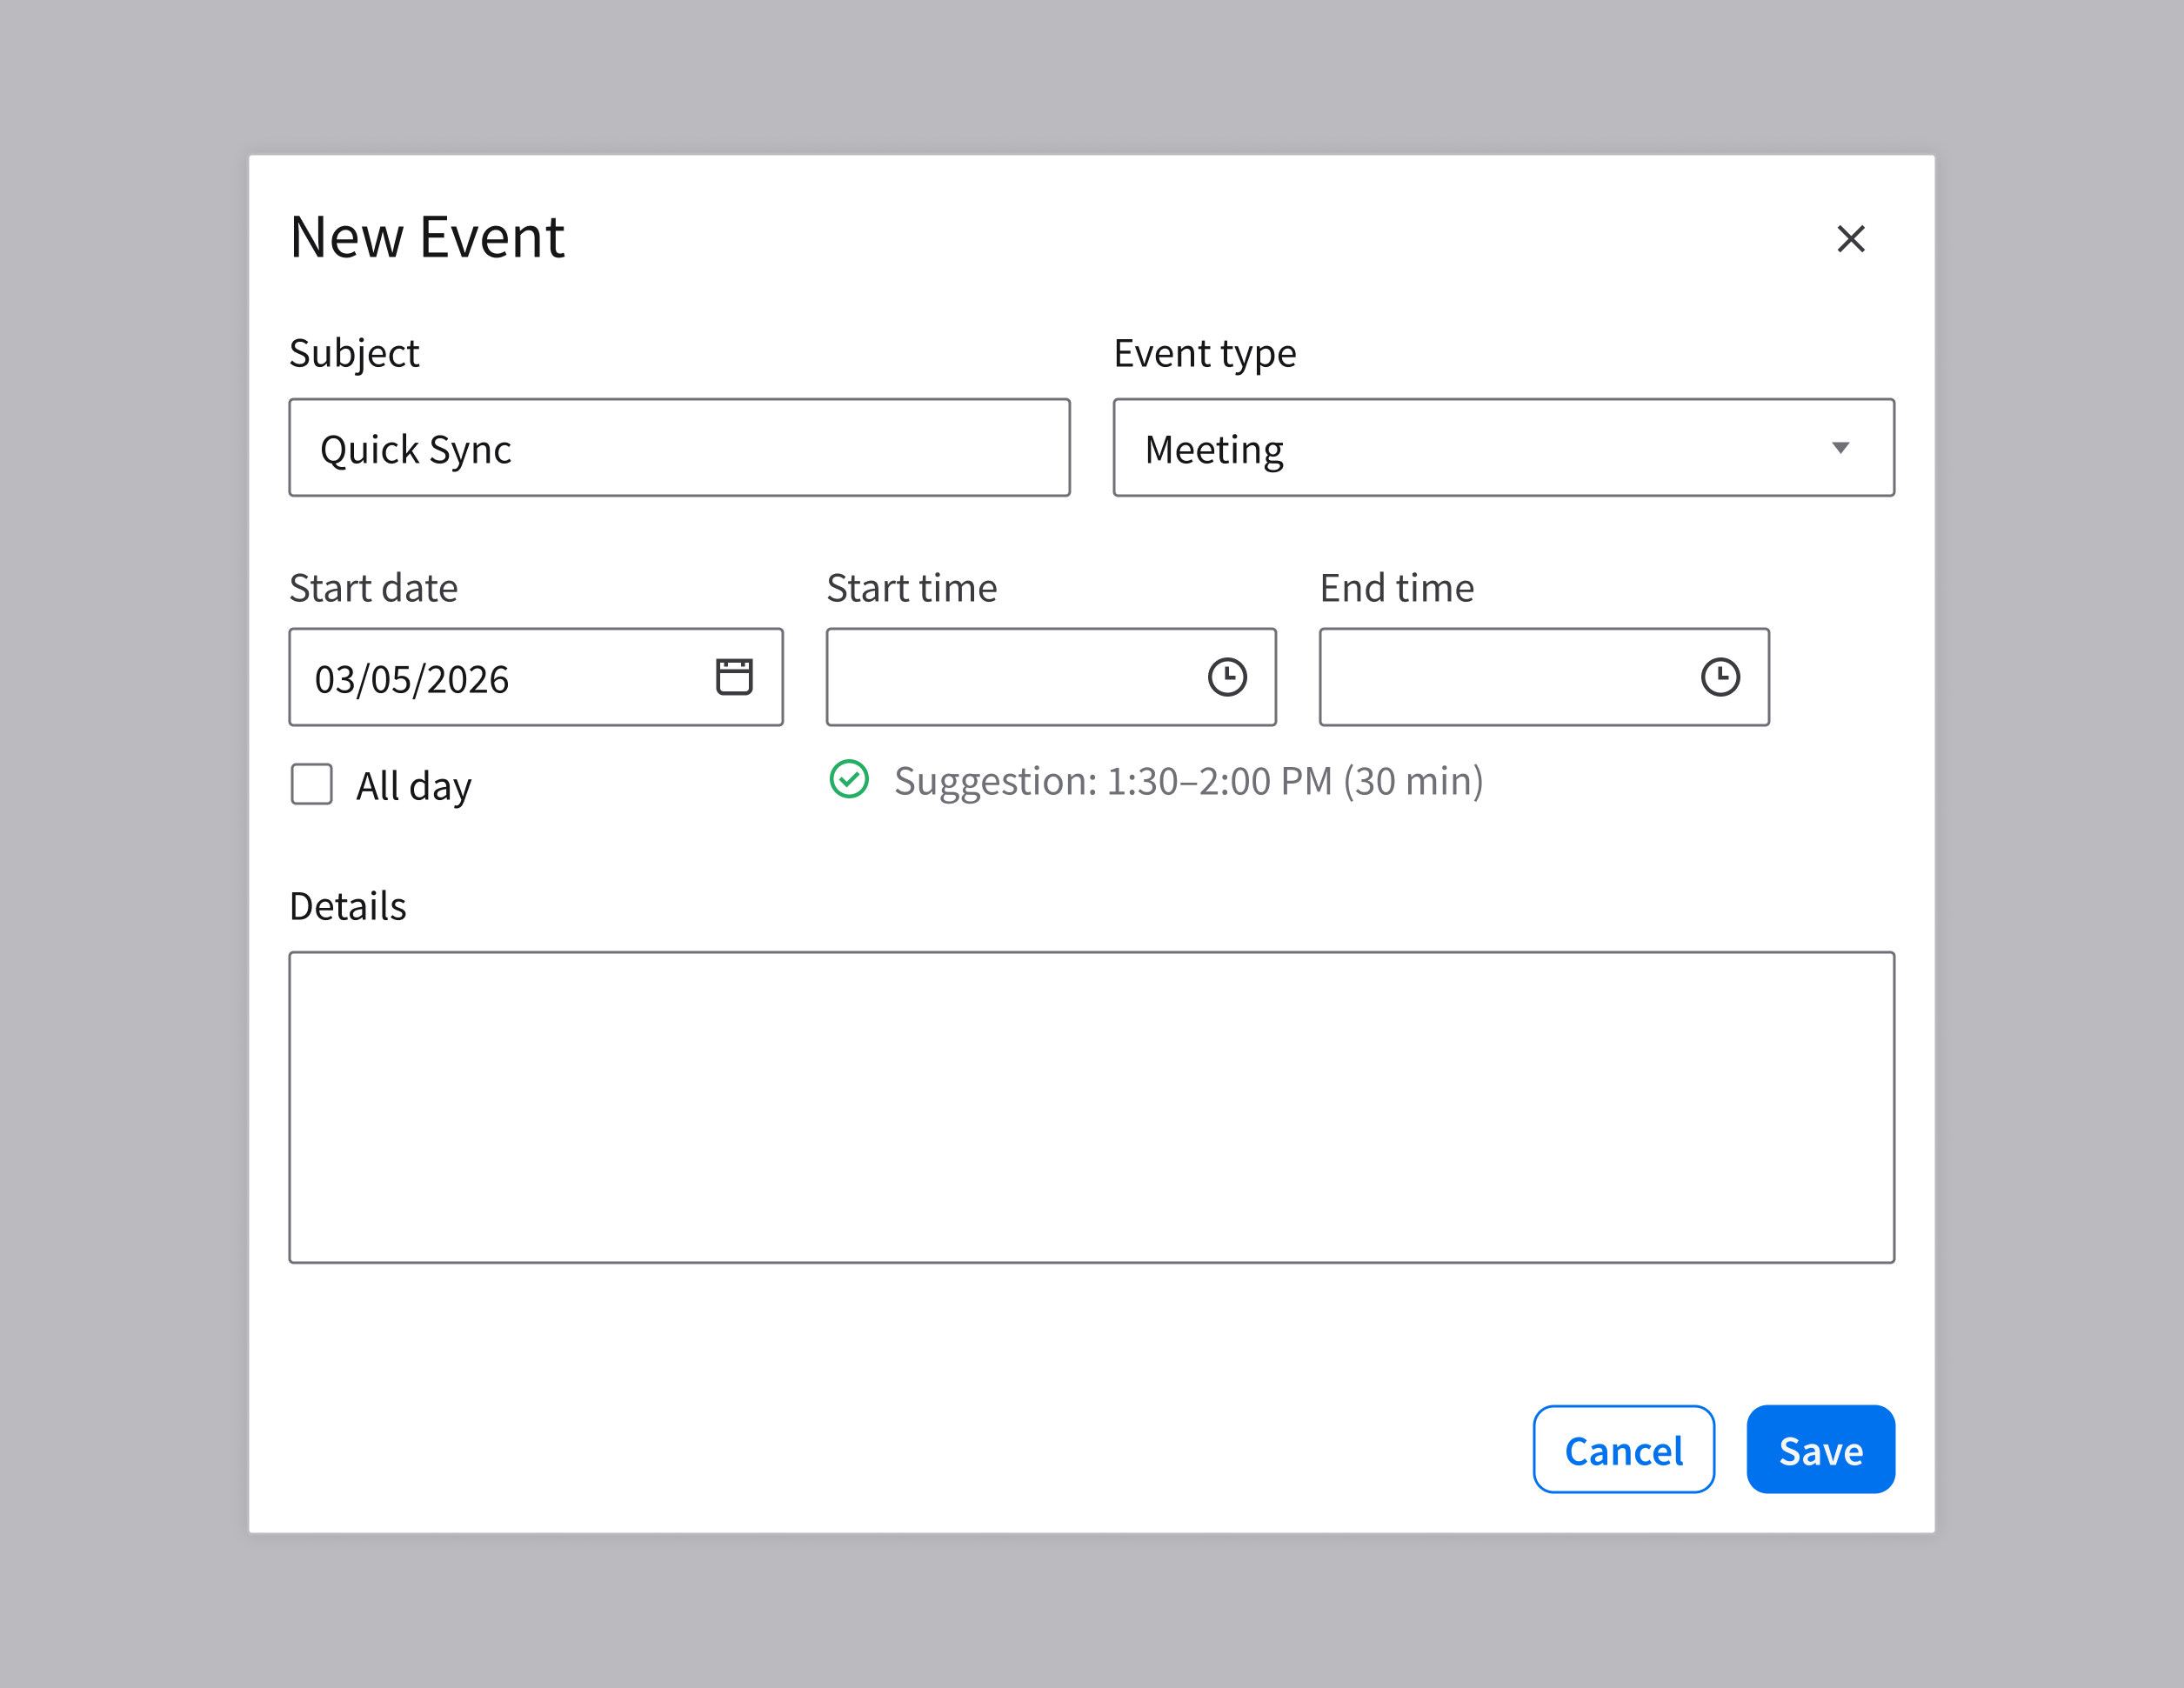Click the Details label
The image size is (2184, 1688).
[348, 906]
